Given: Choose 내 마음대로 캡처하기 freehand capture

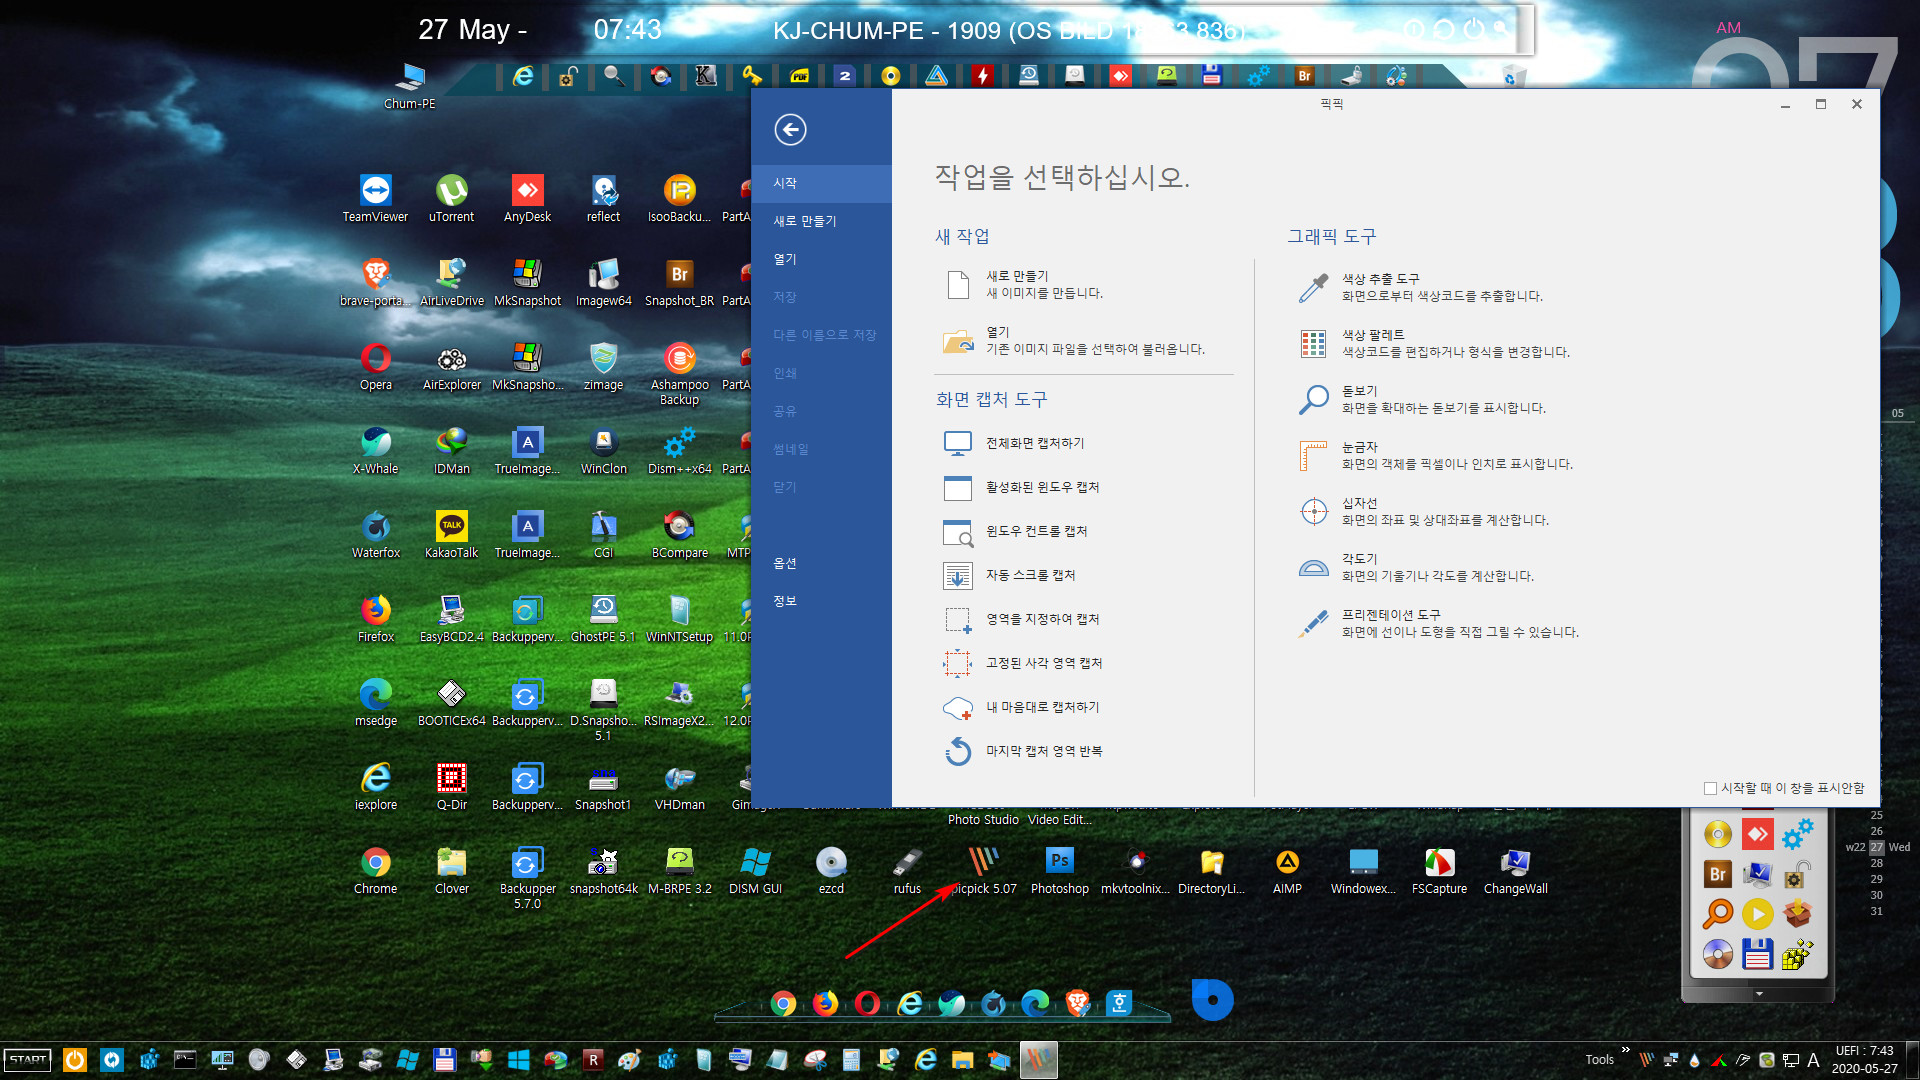Looking at the screenshot, I should coord(1021,707).
